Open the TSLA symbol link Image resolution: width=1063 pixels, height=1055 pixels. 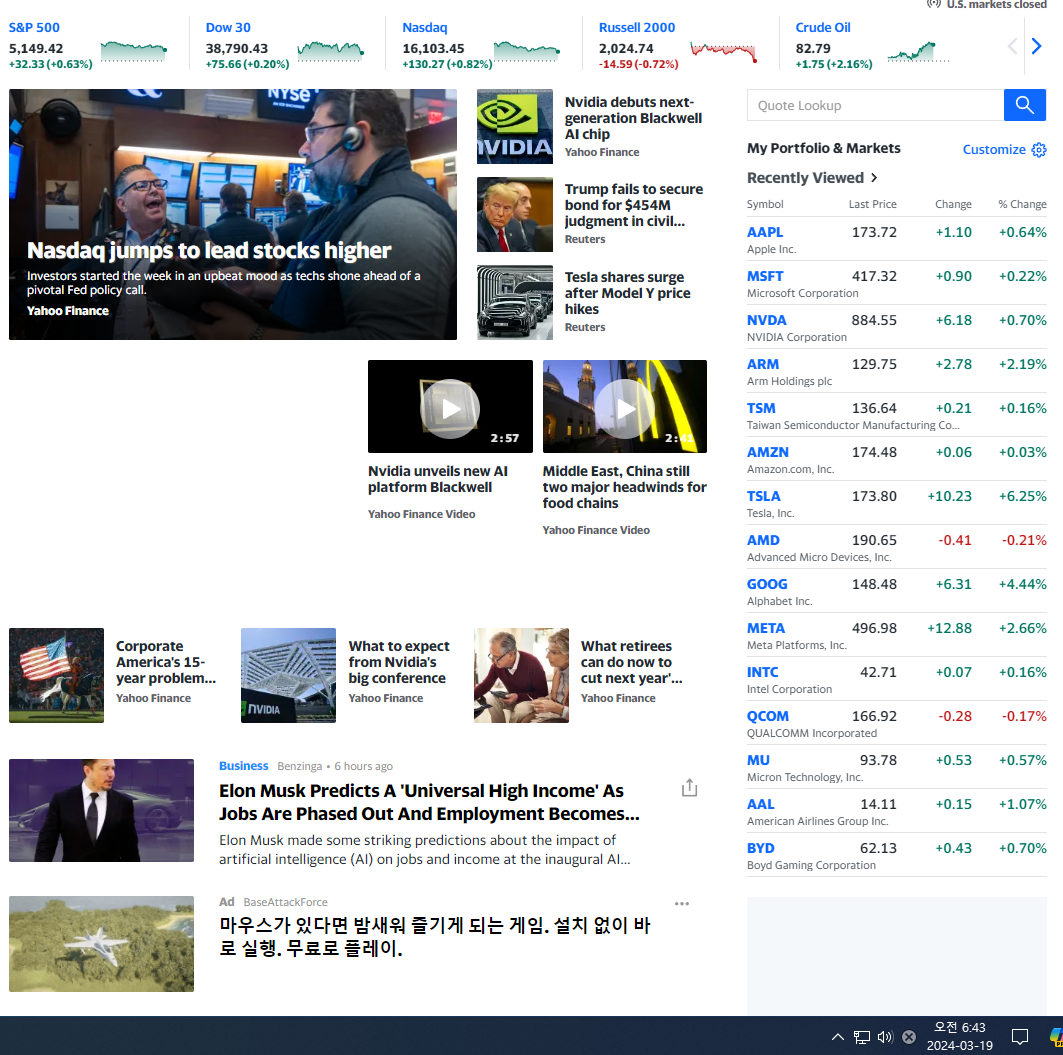pyautogui.click(x=763, y=496)
